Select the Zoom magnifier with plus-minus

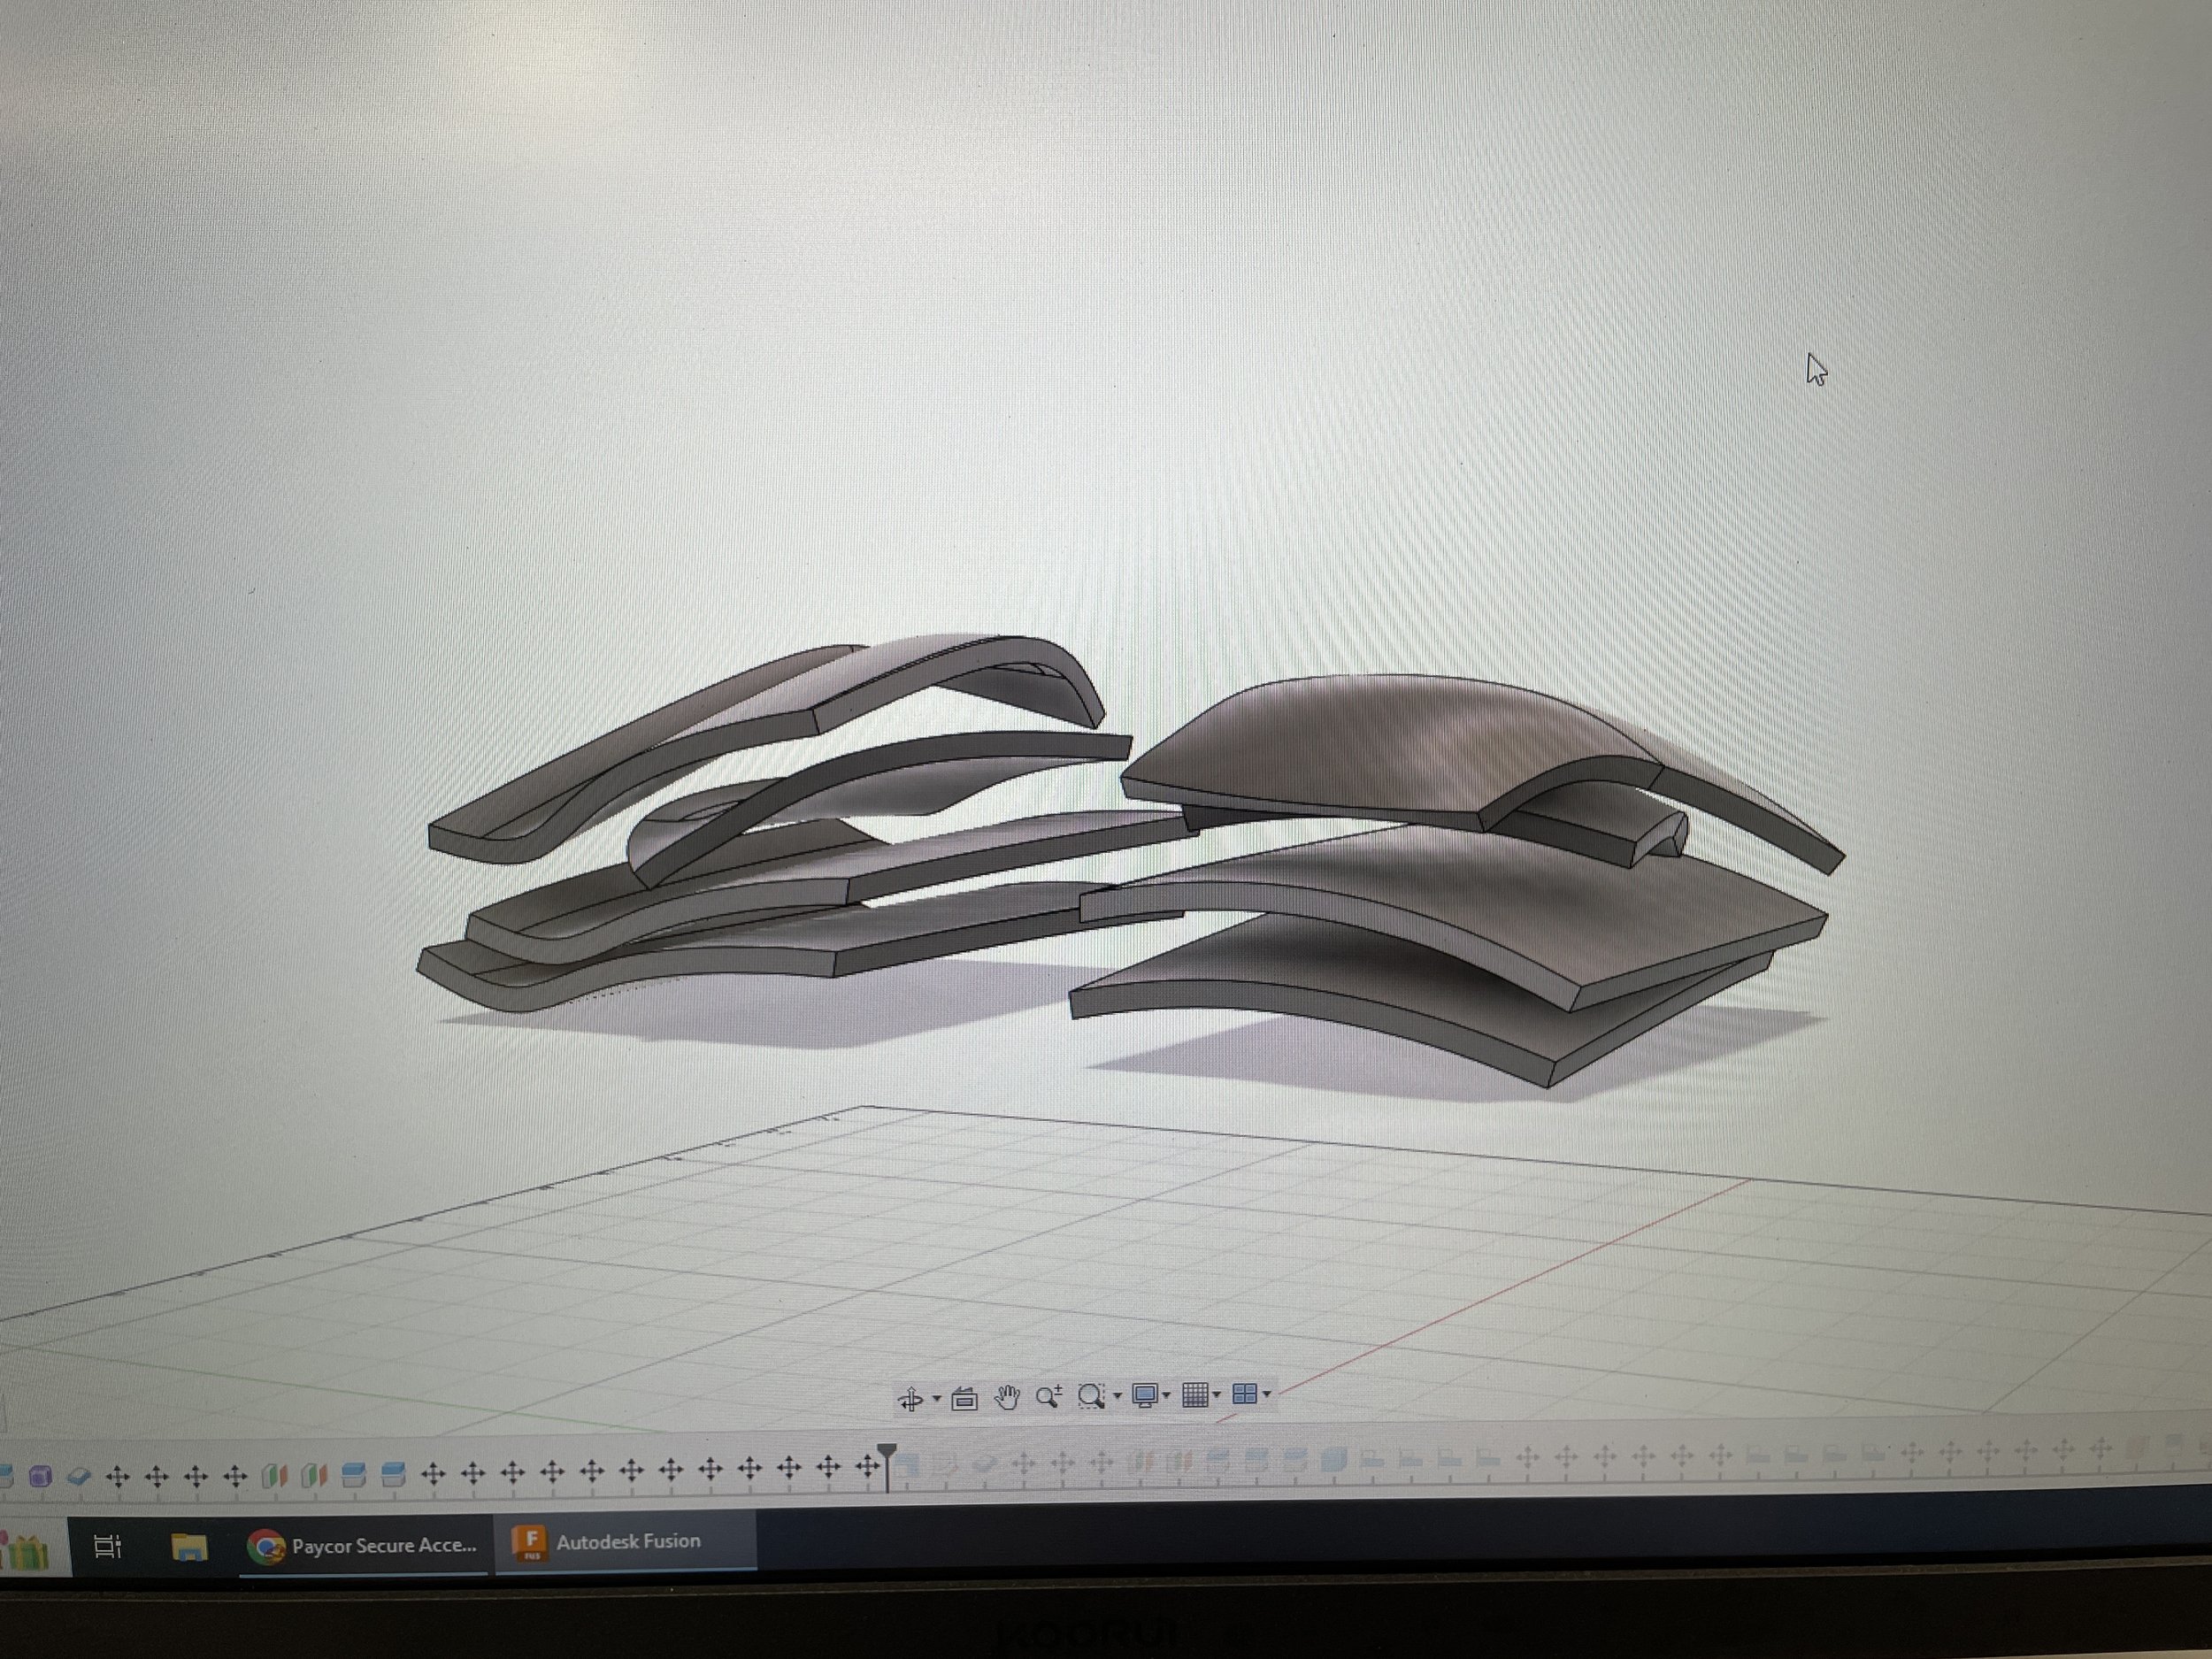(x=1049, y=1396)
